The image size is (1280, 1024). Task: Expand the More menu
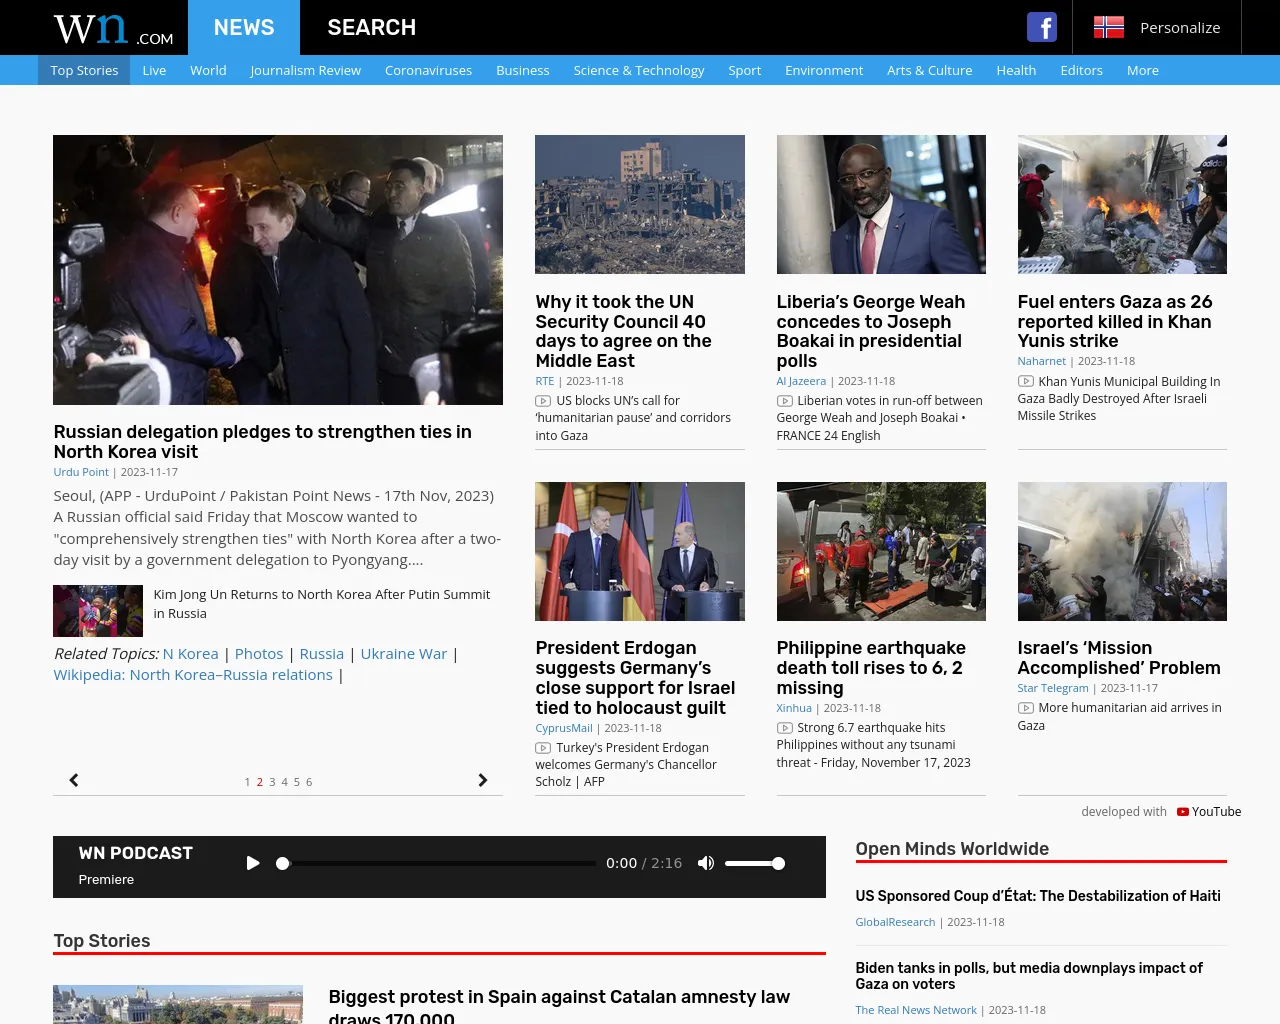coord(1142,70)
